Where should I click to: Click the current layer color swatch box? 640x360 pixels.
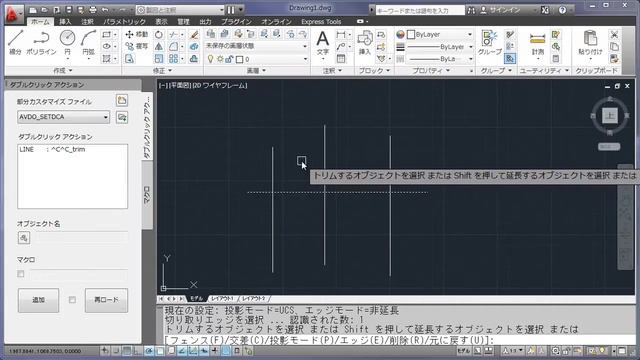pos(239,60)
